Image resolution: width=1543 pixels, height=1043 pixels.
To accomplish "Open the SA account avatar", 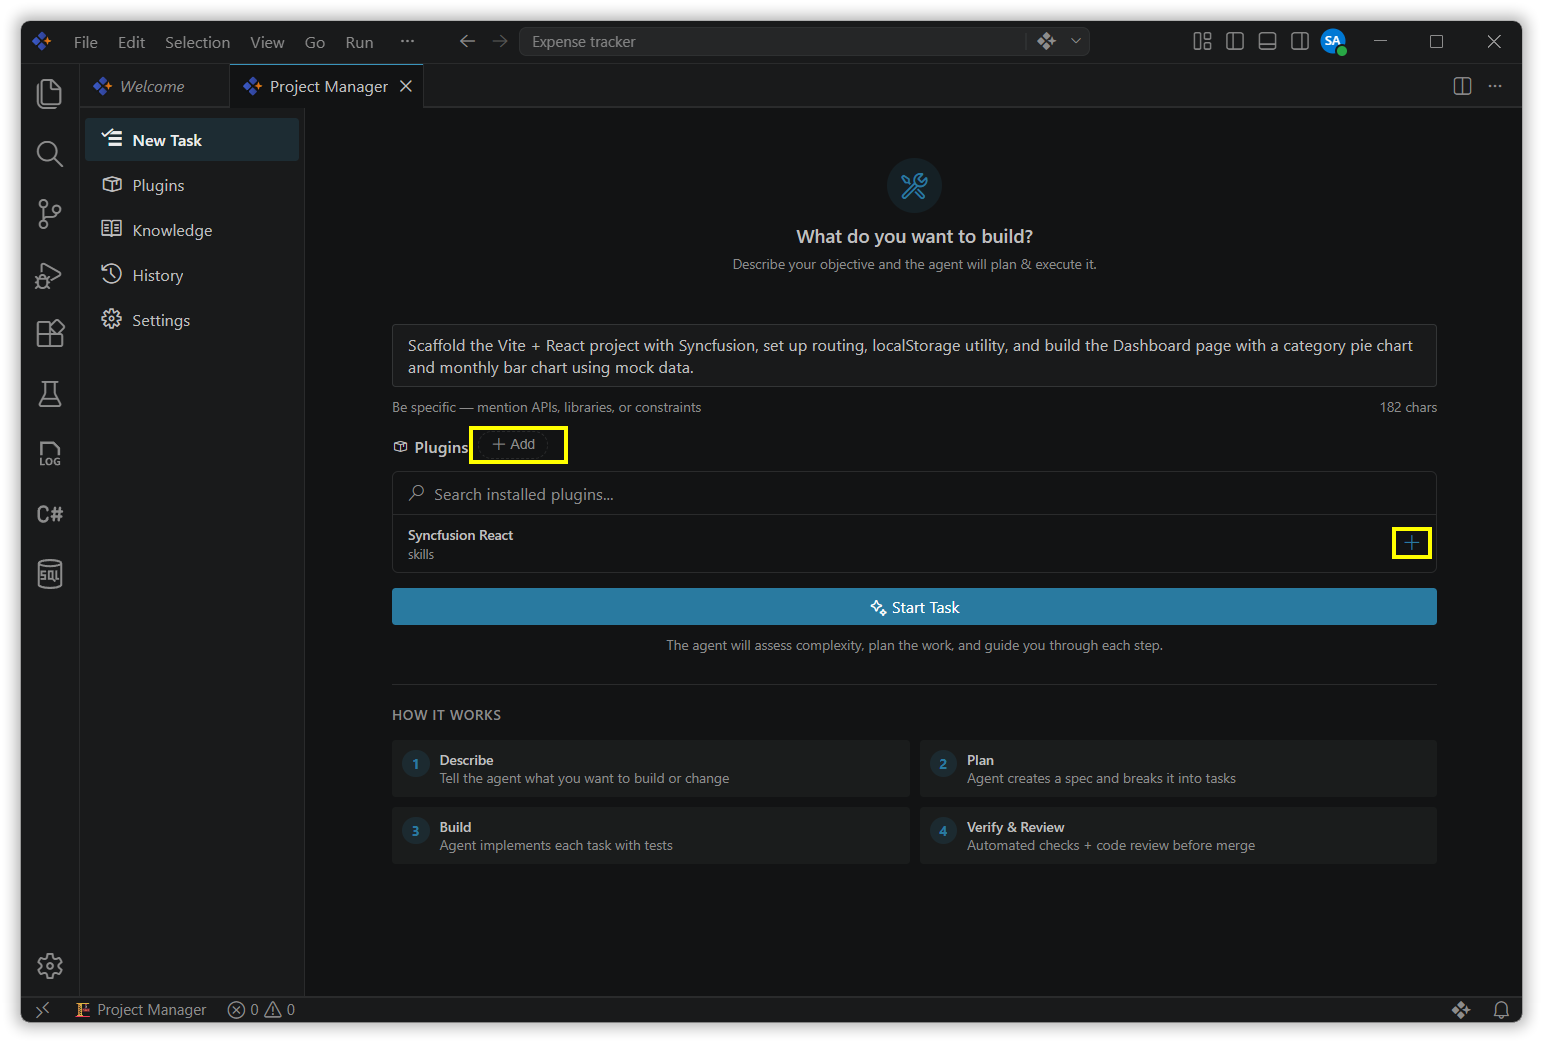I will (x=1333, y=41).
